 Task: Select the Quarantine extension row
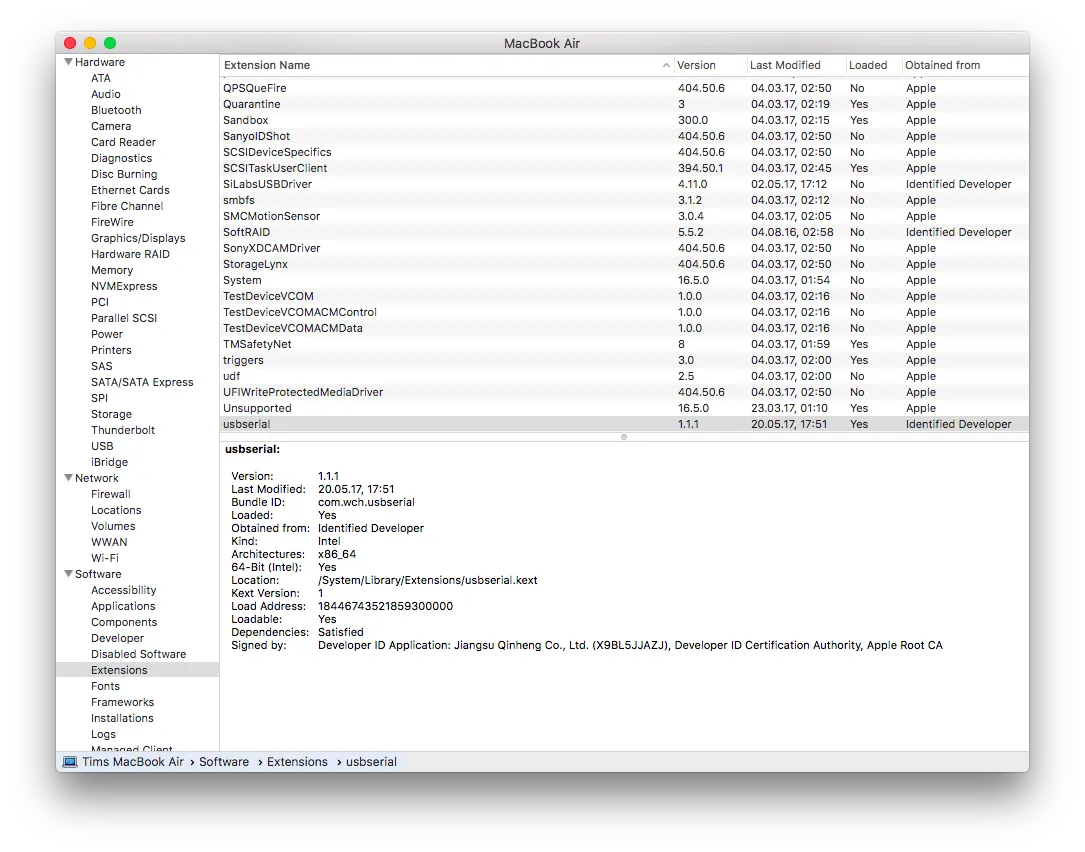[x=624, y=104]
